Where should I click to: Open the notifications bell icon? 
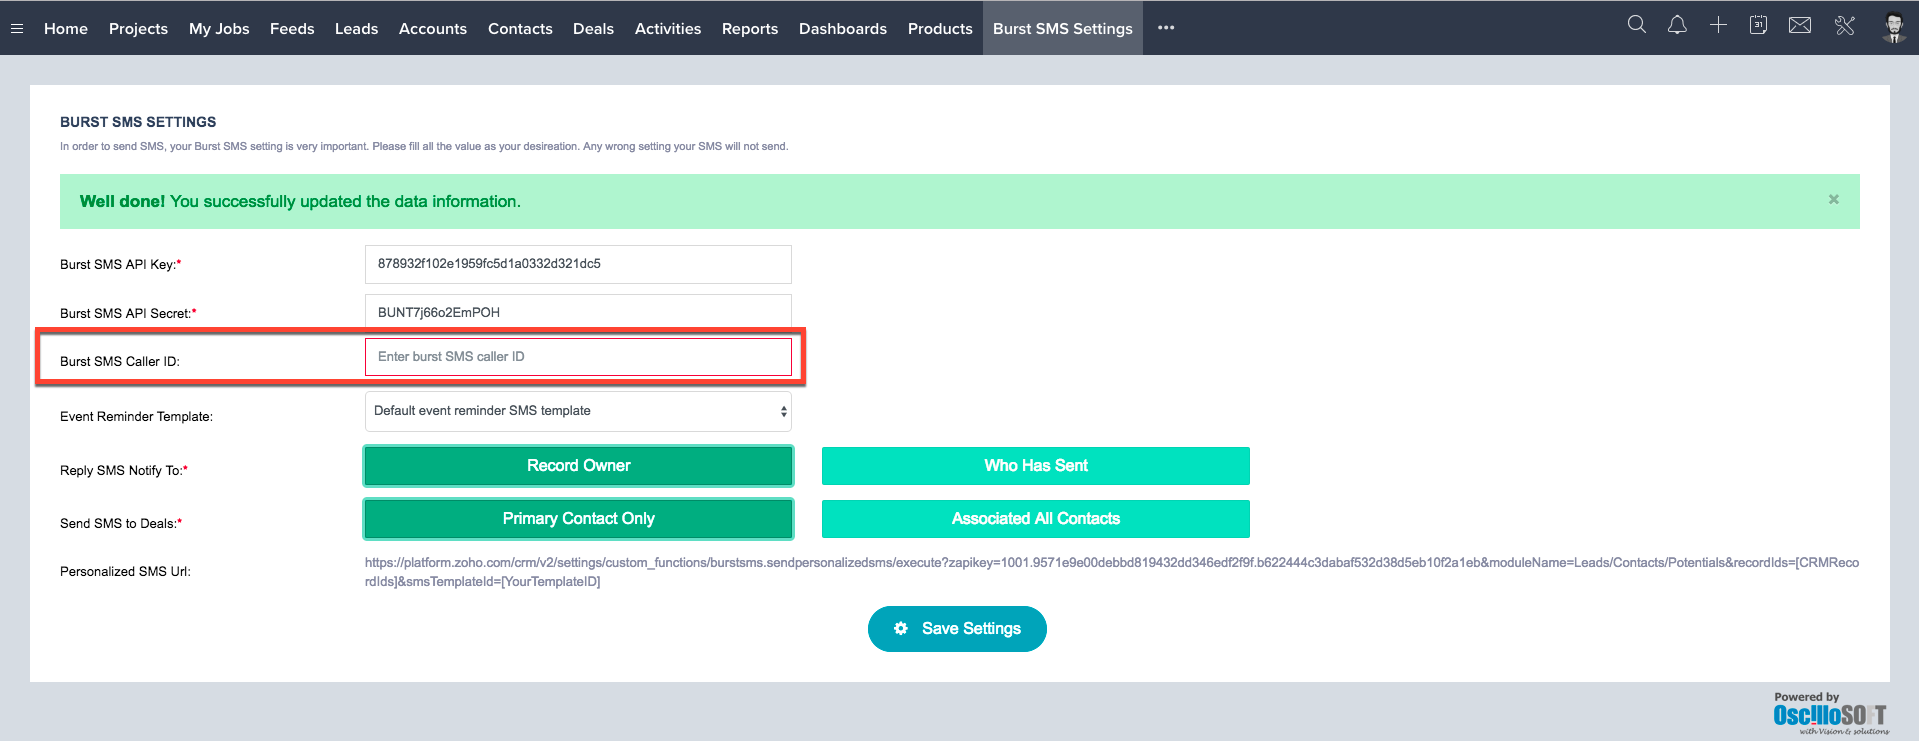pos(1677,25)
